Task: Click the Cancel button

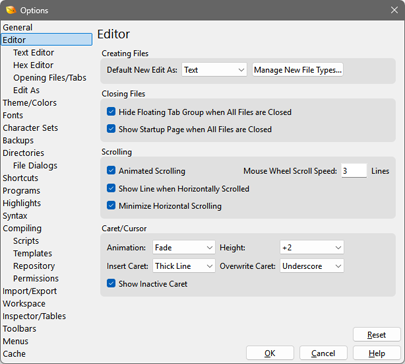Action: (323, 353)
